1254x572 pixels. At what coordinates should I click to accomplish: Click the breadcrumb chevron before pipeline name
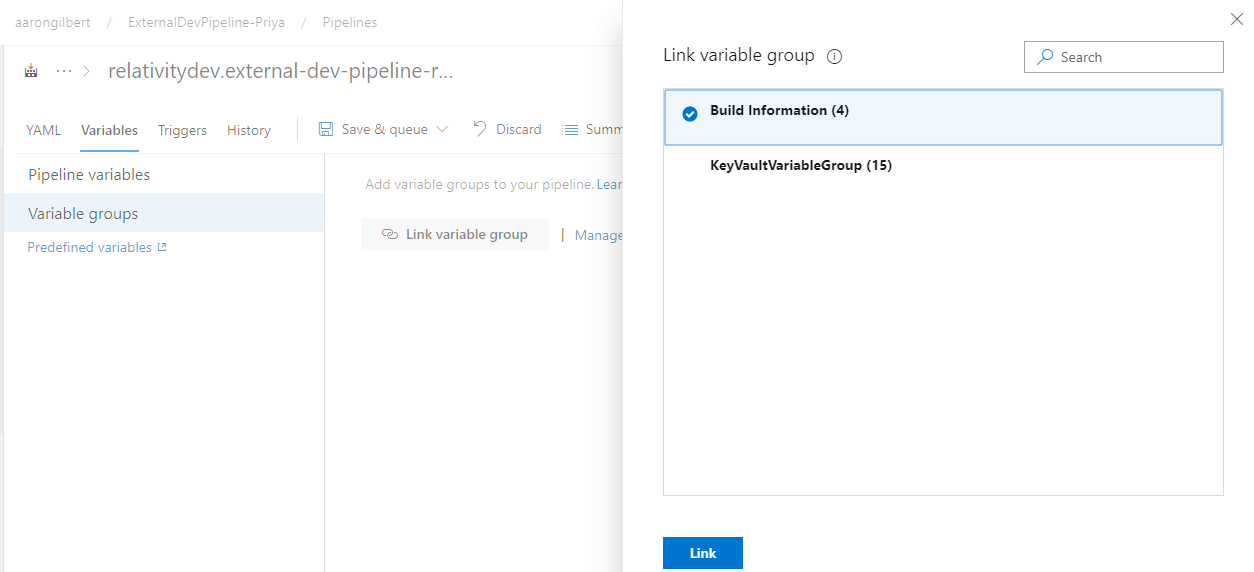pos(88,71)
